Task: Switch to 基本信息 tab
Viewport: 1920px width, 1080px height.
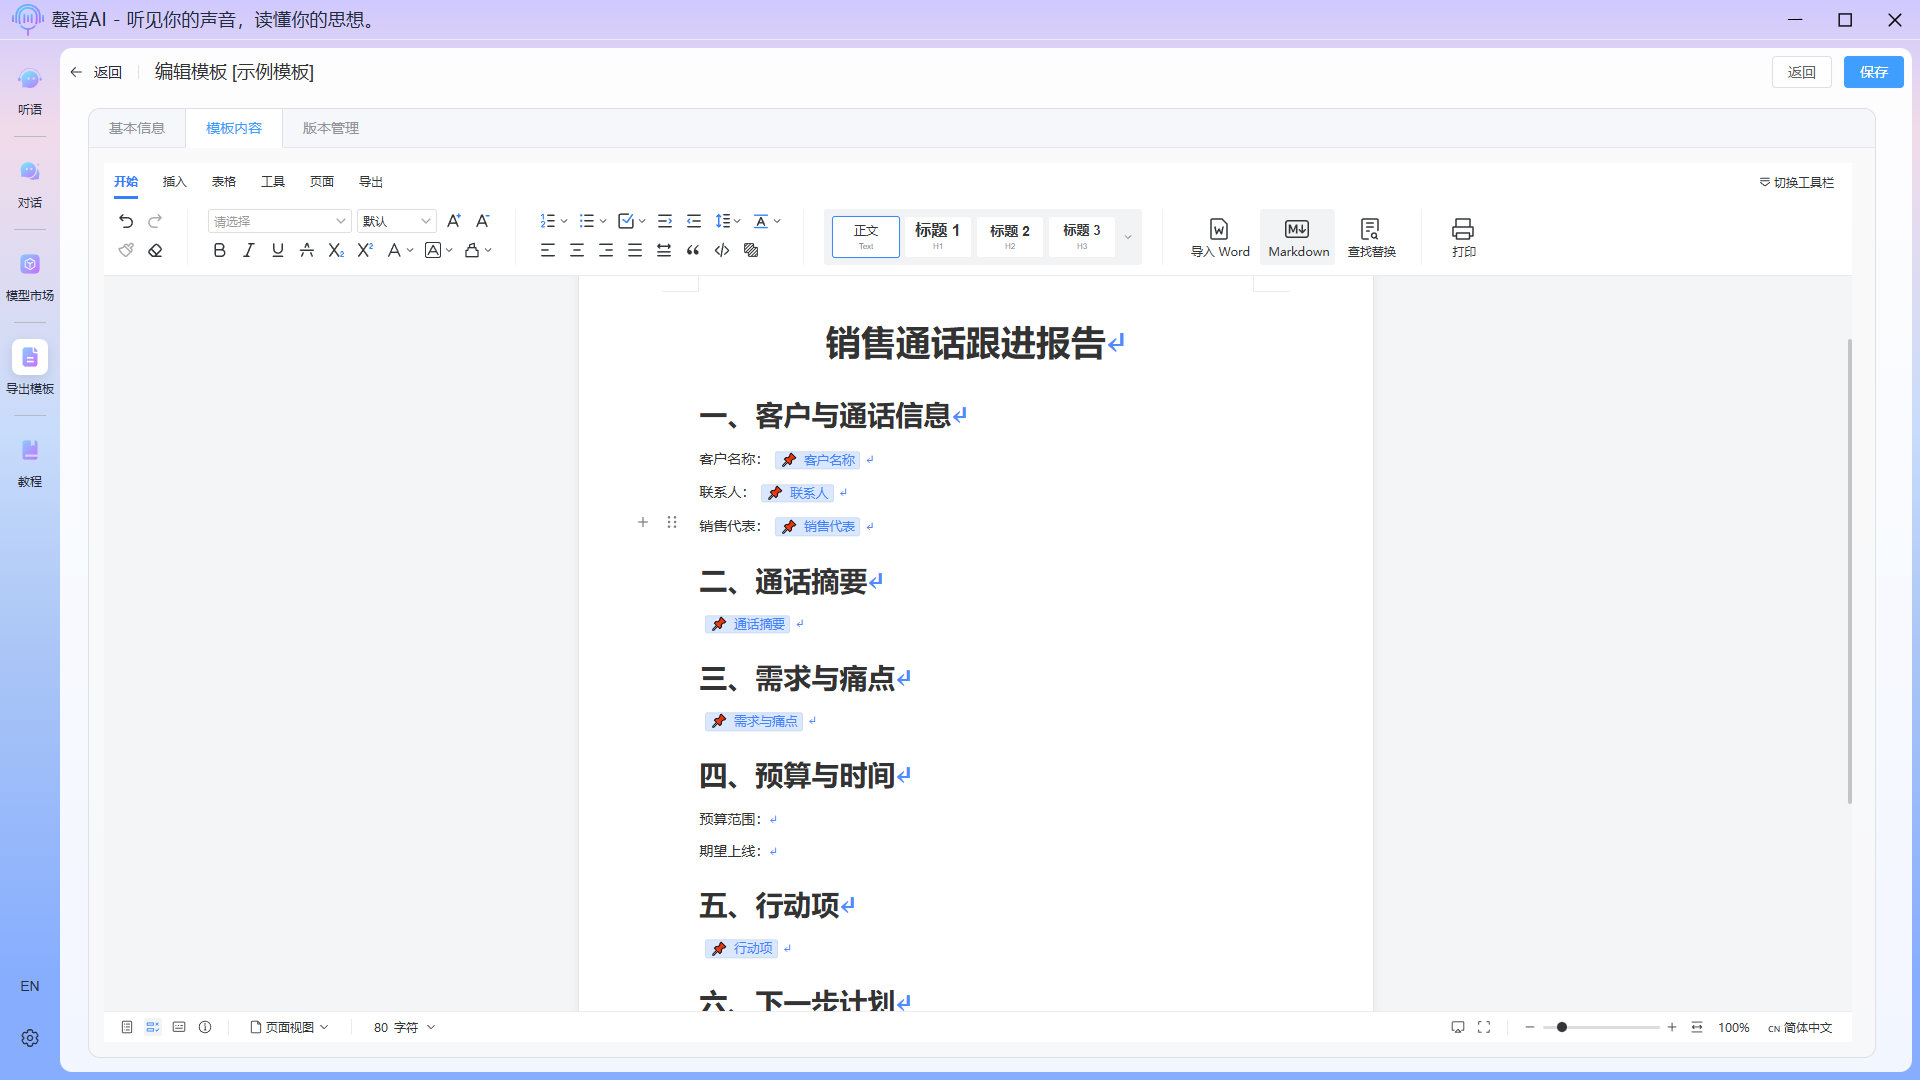Action: [137, 128]
